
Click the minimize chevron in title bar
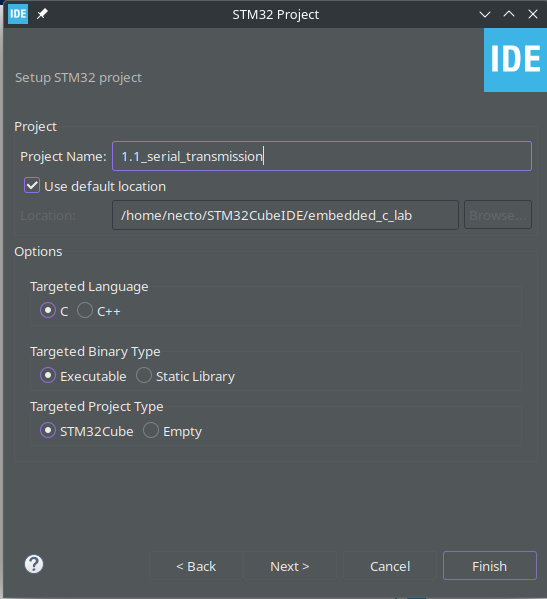(485, 15)
